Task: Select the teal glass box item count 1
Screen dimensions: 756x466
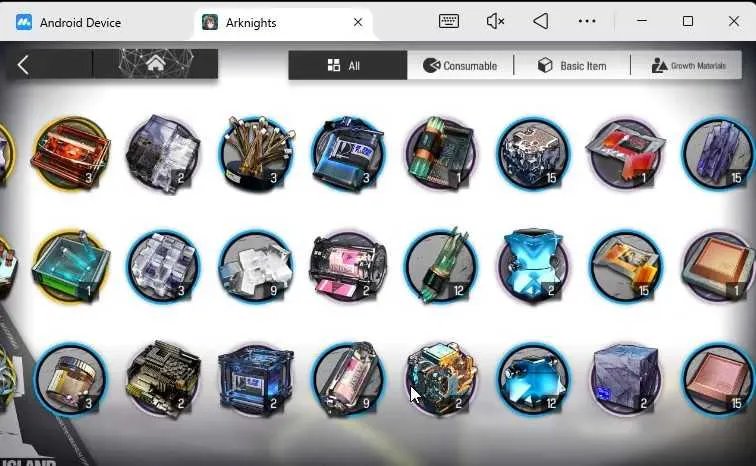Action: point(70,266)
